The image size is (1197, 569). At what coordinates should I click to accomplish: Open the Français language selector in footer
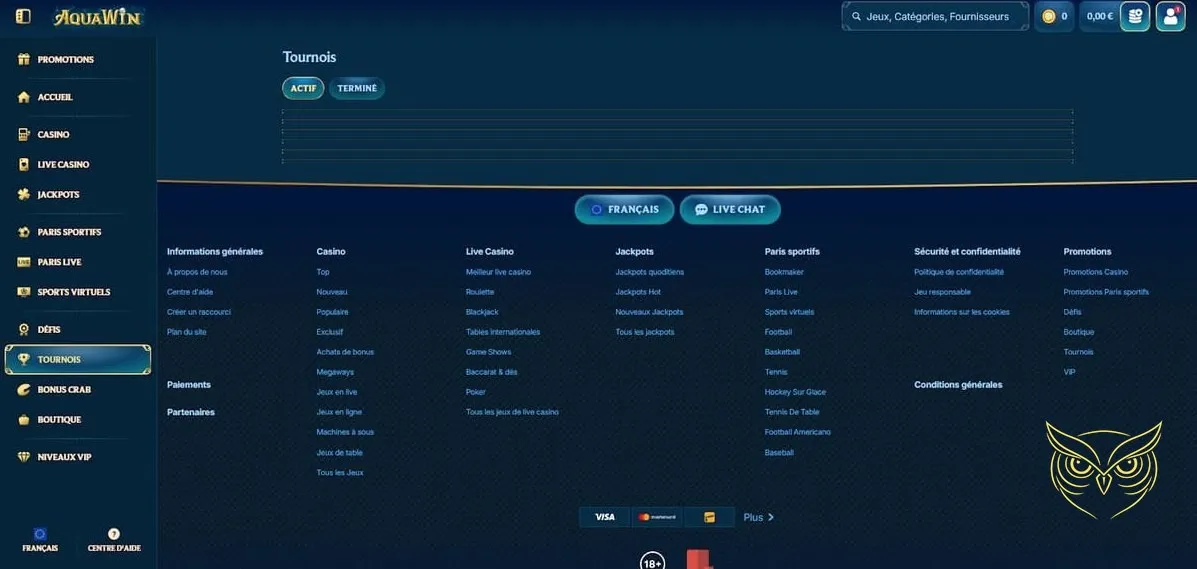[x=624, y=210]
